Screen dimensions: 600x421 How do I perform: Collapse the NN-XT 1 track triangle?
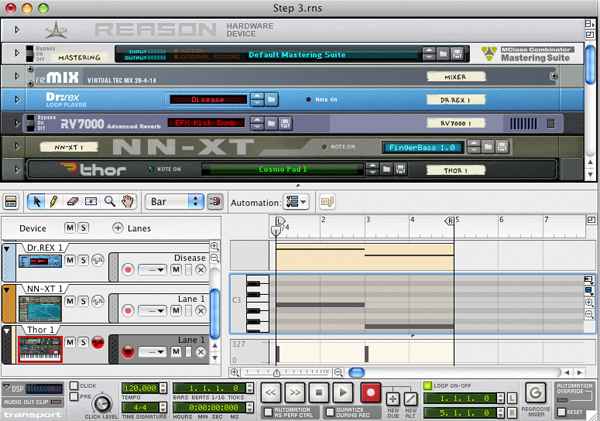7,290
